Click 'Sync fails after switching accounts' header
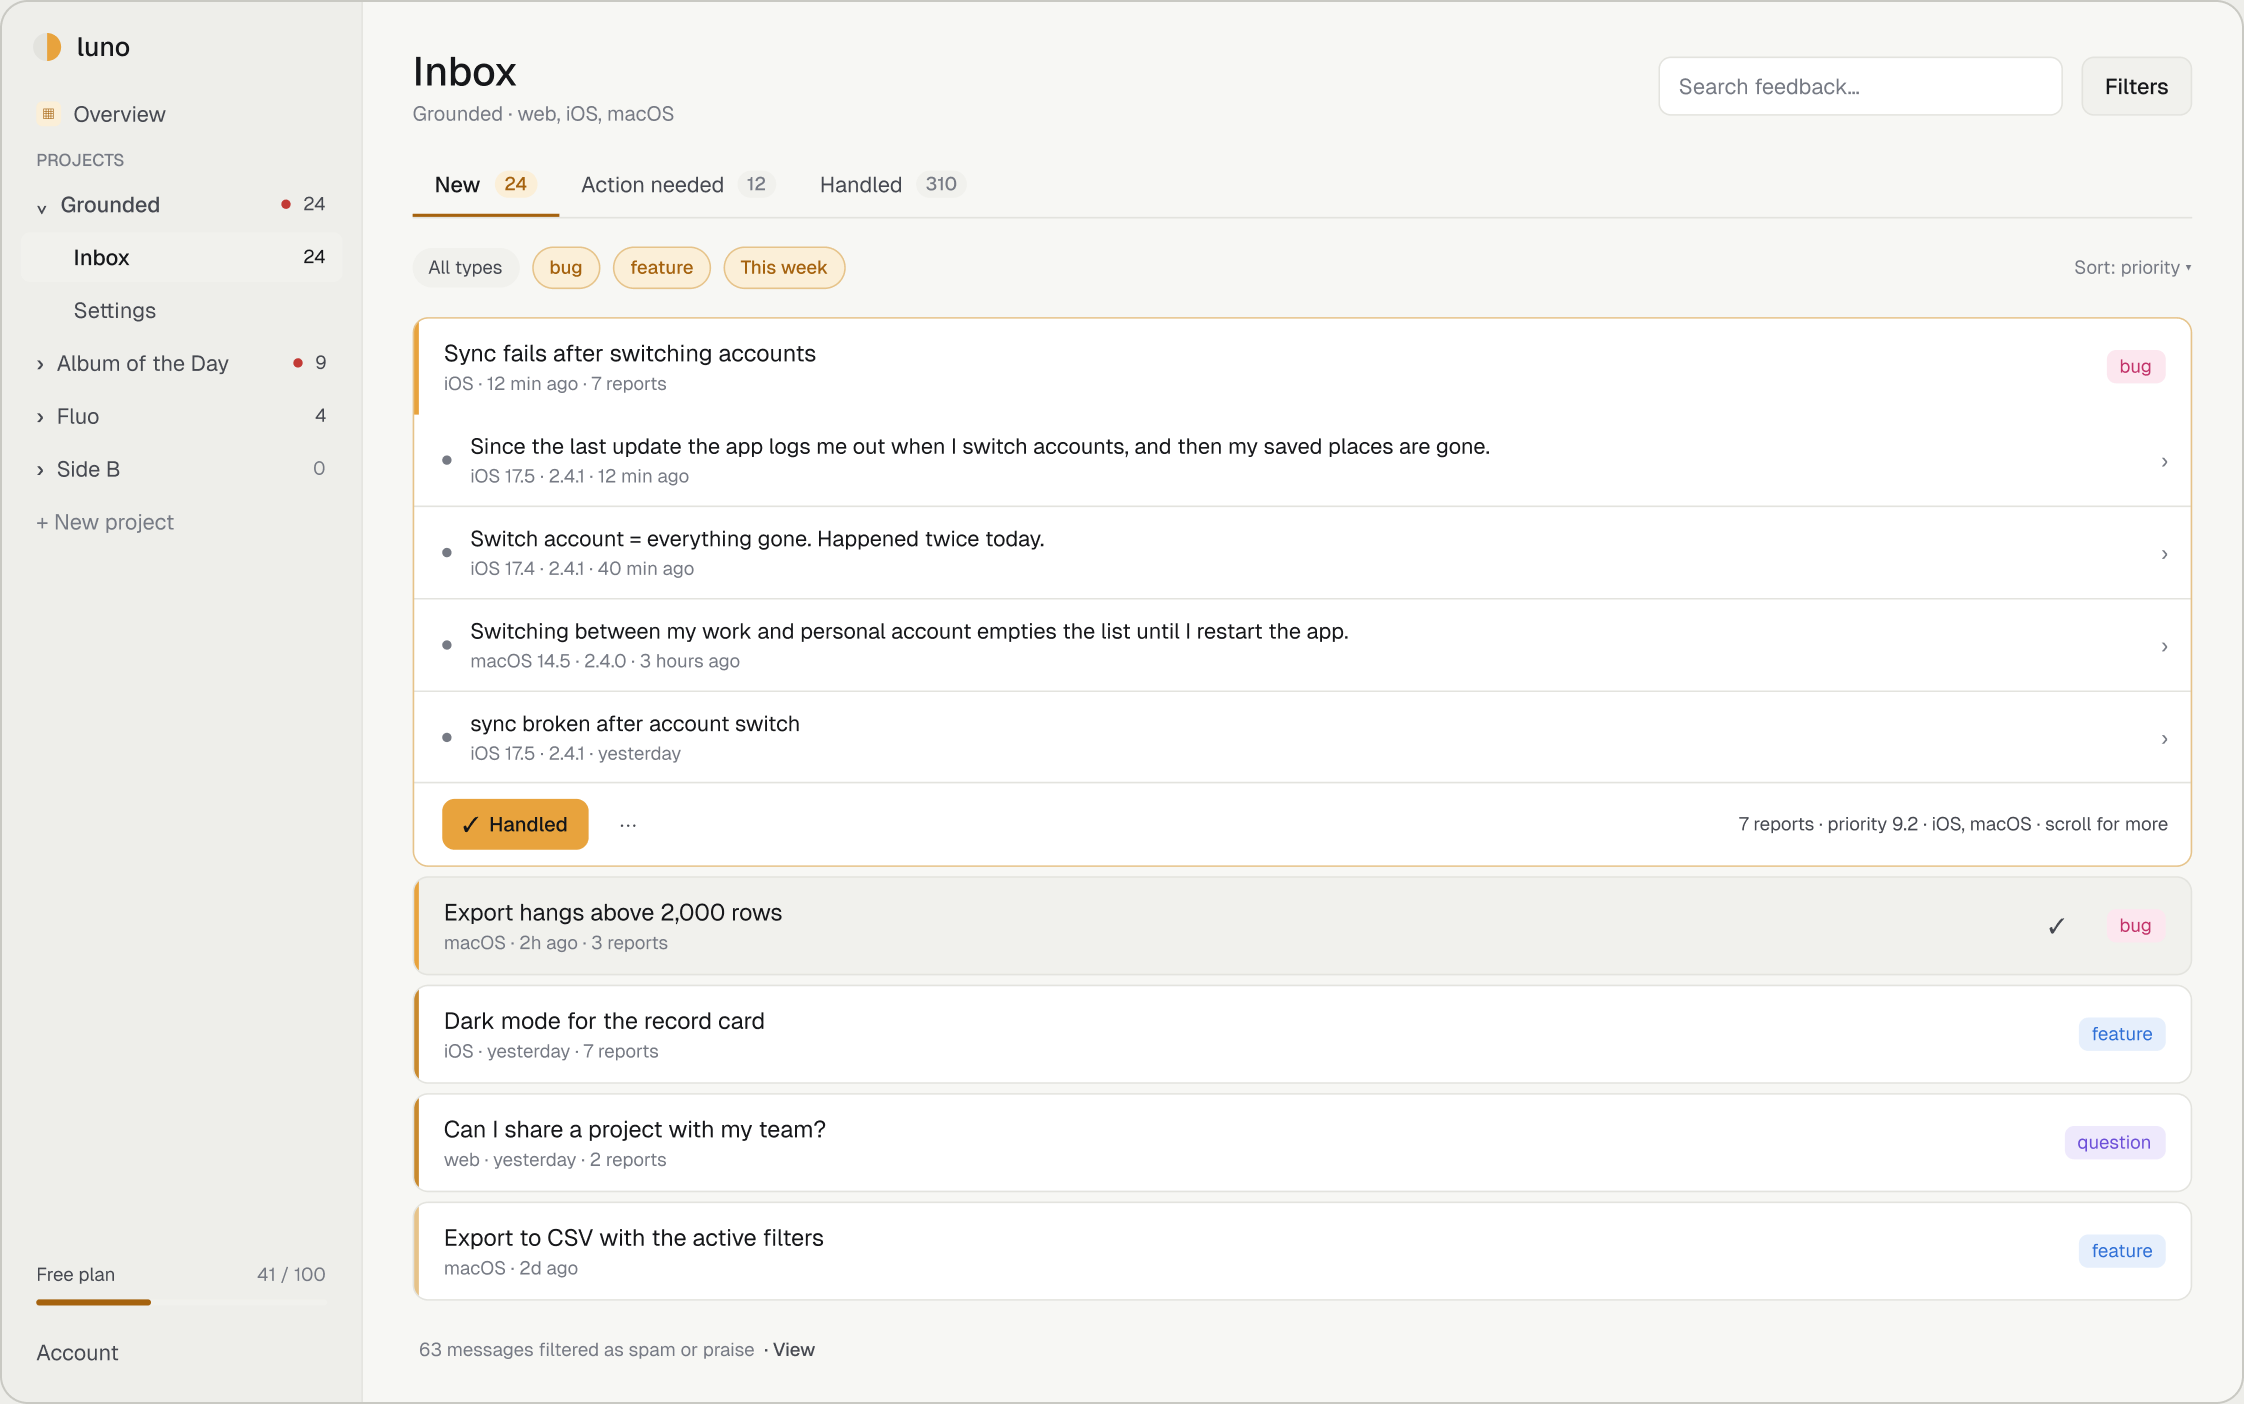Image resolution: width=2244 pixels, height=1404 pixels. 1302,367
